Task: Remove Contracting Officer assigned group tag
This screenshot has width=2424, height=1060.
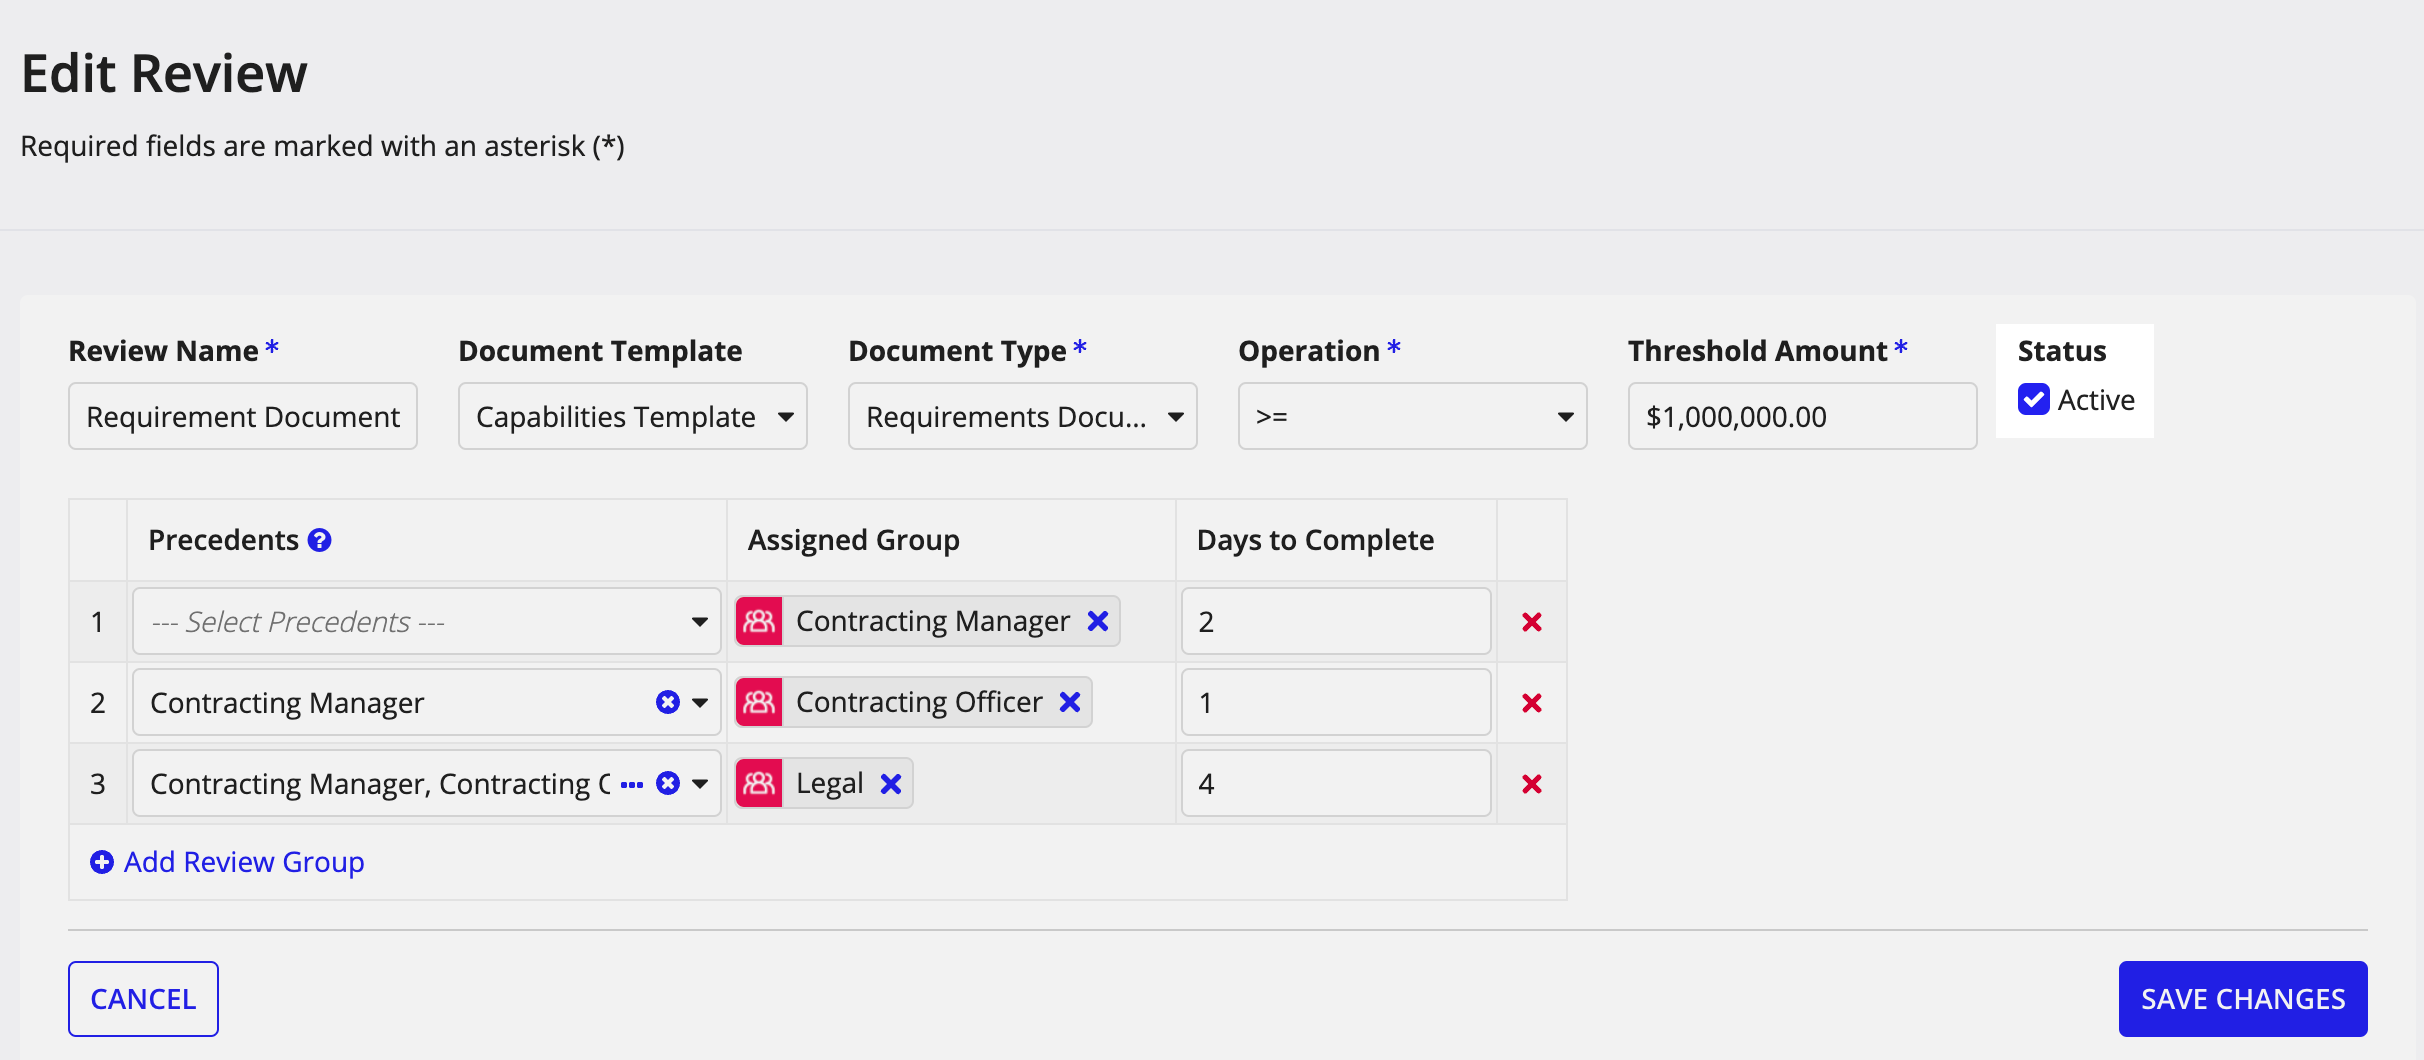Action: (x=1070, y=702)
